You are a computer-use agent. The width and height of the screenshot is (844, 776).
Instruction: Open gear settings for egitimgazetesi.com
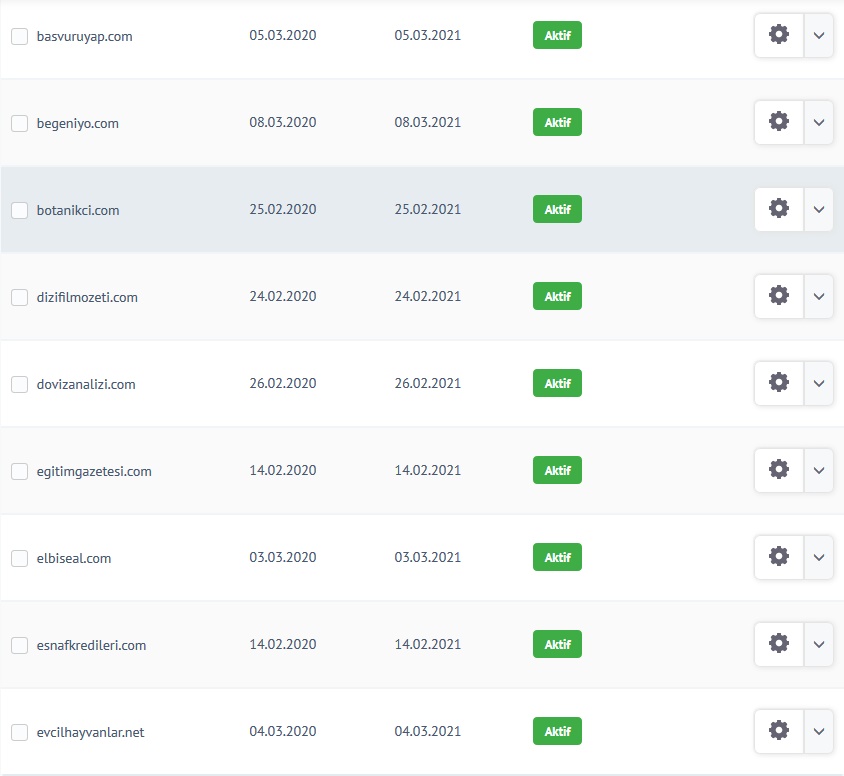click(779, 470)
